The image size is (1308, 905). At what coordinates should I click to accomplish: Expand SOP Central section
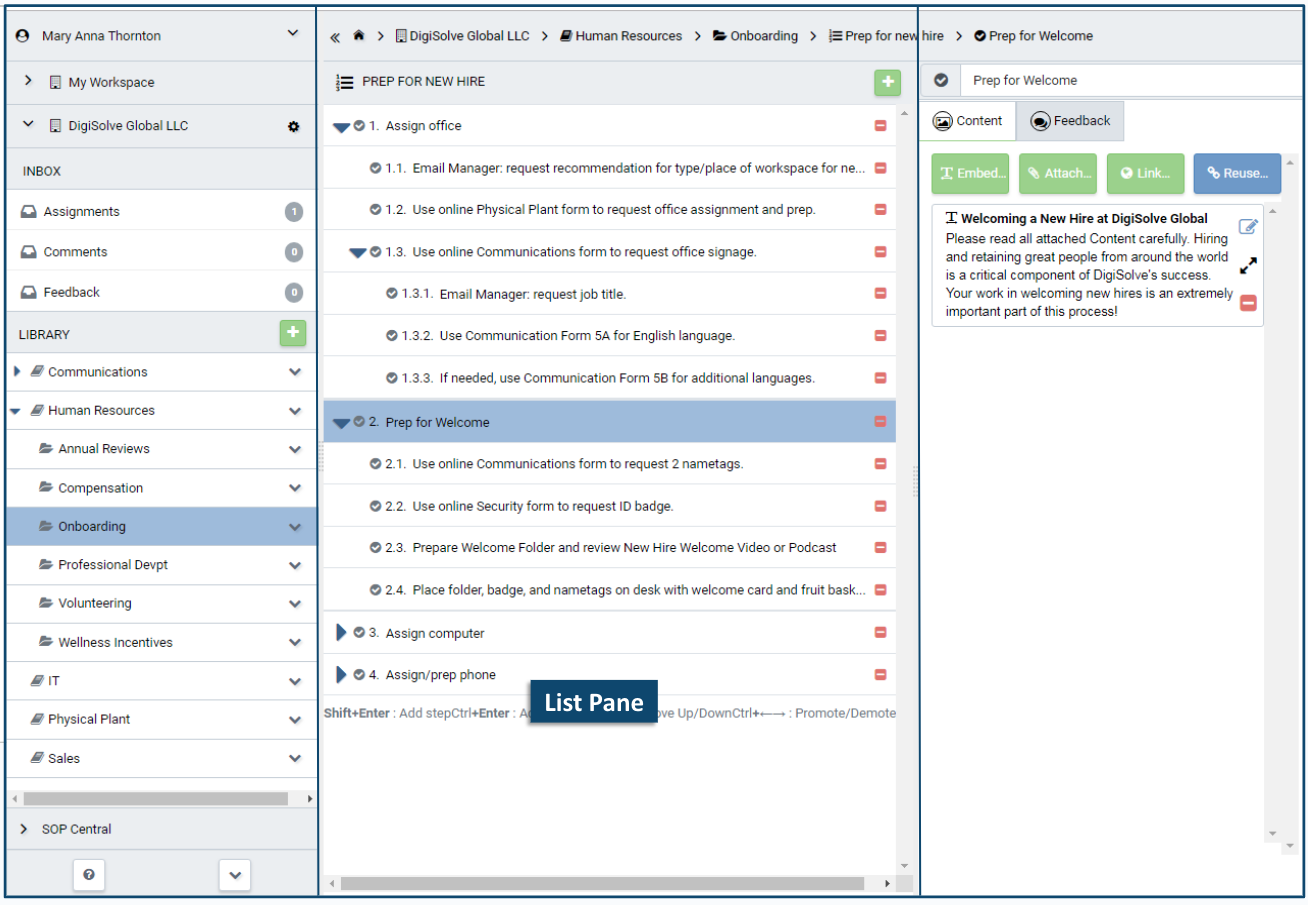tap(24, 829)
